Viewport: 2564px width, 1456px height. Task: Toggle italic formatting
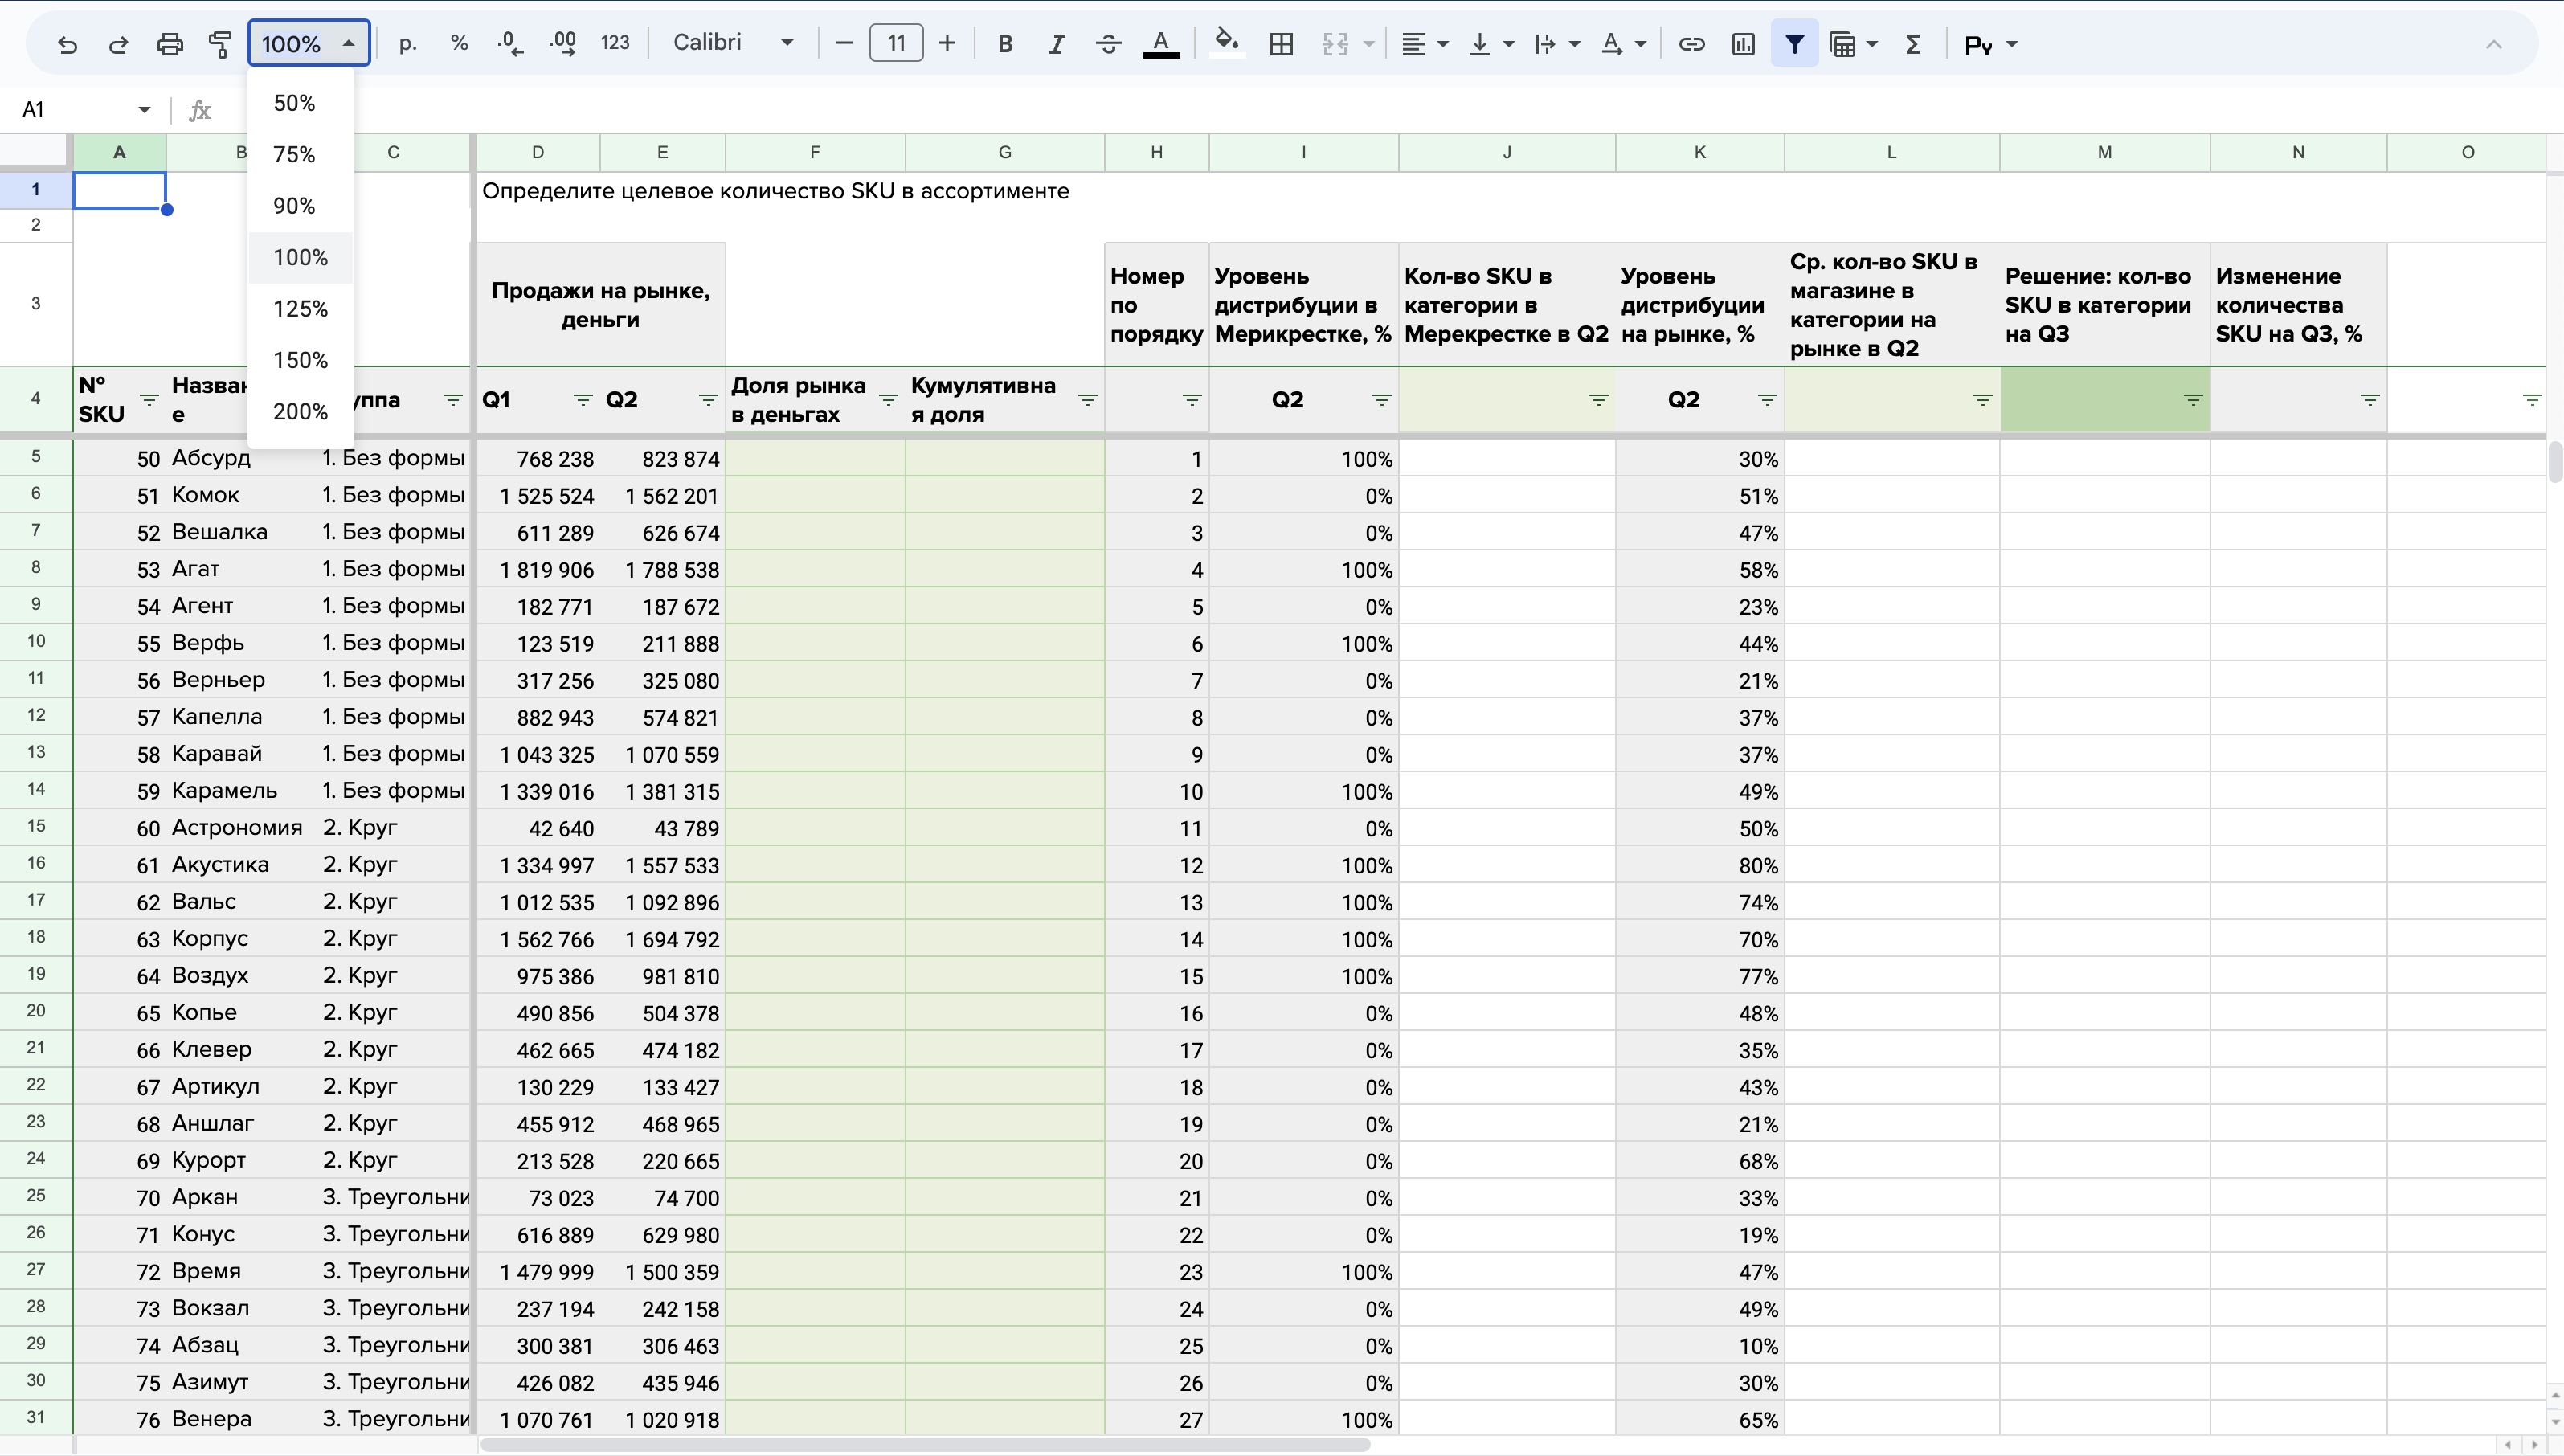[x=1056, y=44]
